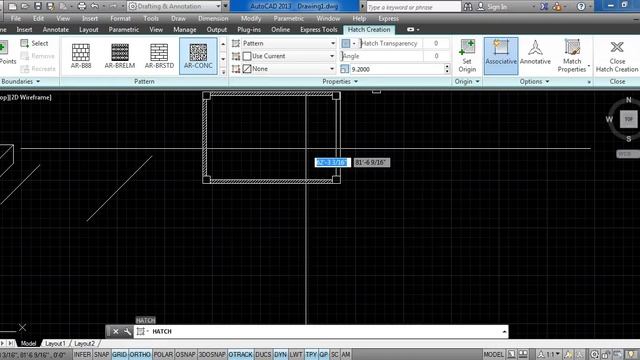Screen dimensions: 640x360
Task: Click the Save As icon in quick access toolbar
Action: click(51, 6)
